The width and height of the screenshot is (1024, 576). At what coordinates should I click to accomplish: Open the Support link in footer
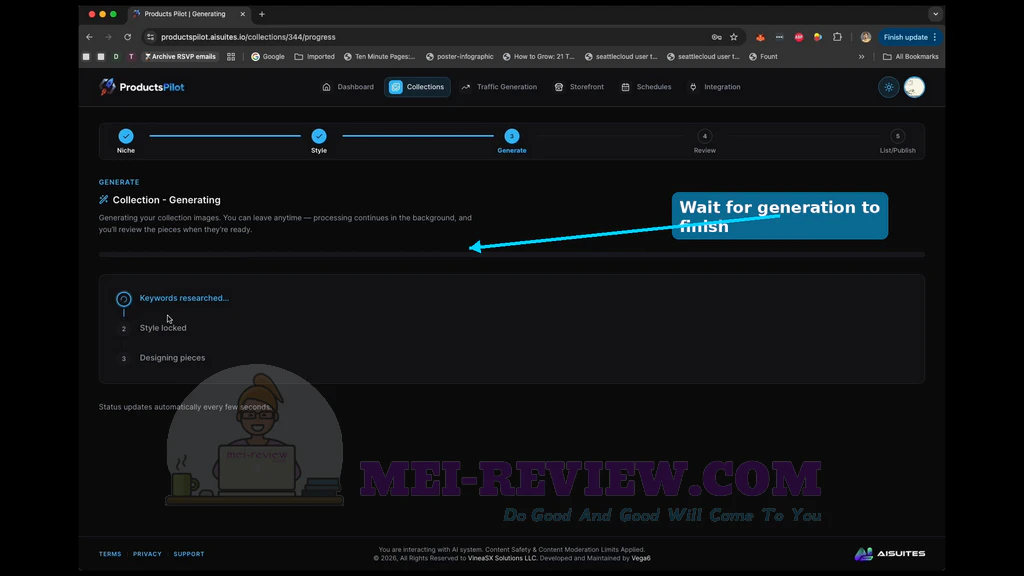189,554
